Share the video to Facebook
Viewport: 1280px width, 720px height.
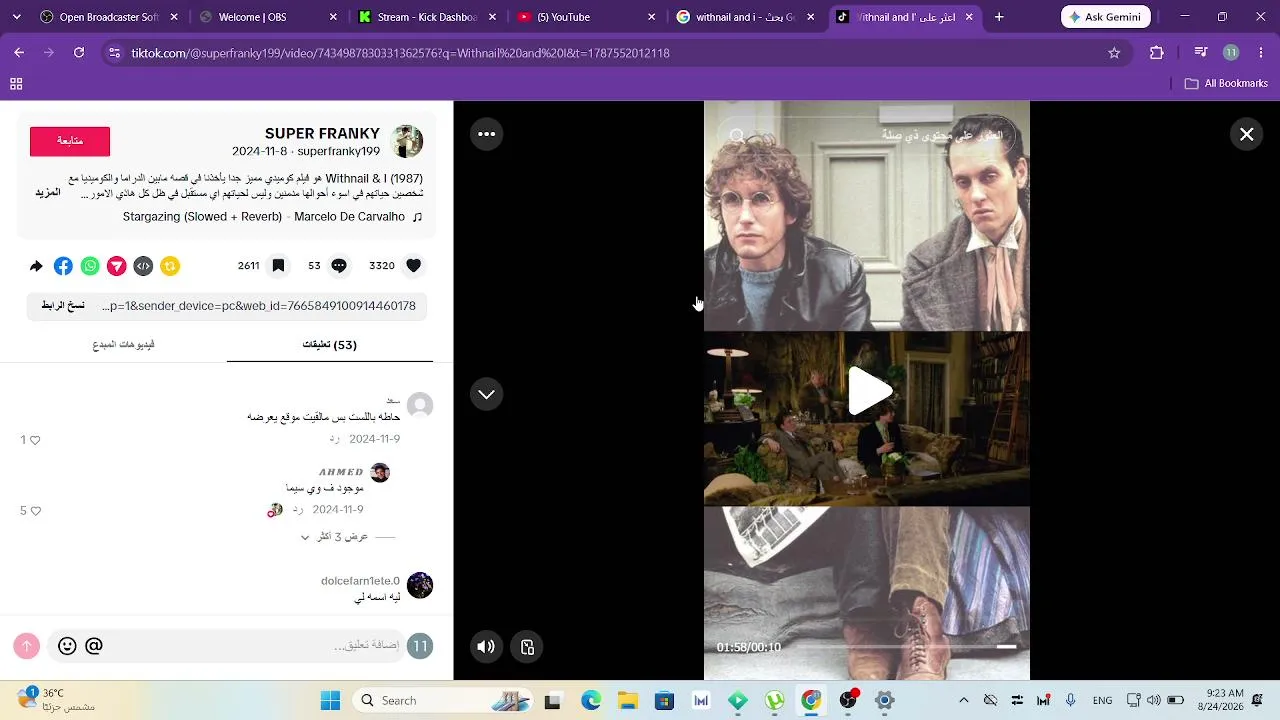[63, 266]
